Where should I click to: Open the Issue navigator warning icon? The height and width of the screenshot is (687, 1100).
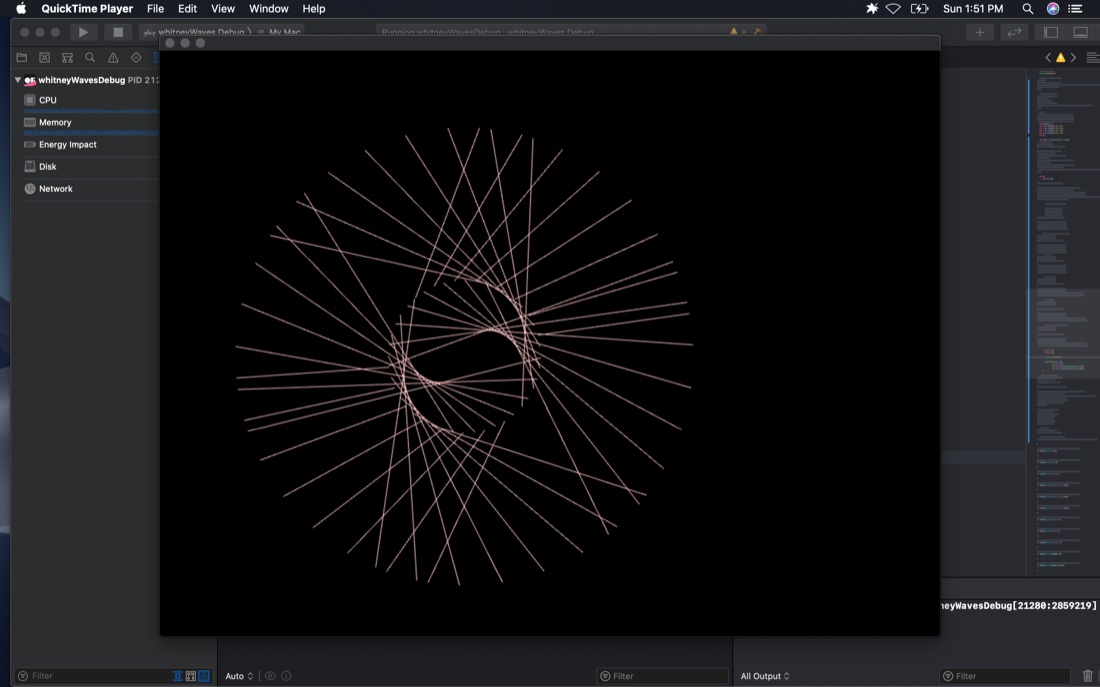click(113, 58)
